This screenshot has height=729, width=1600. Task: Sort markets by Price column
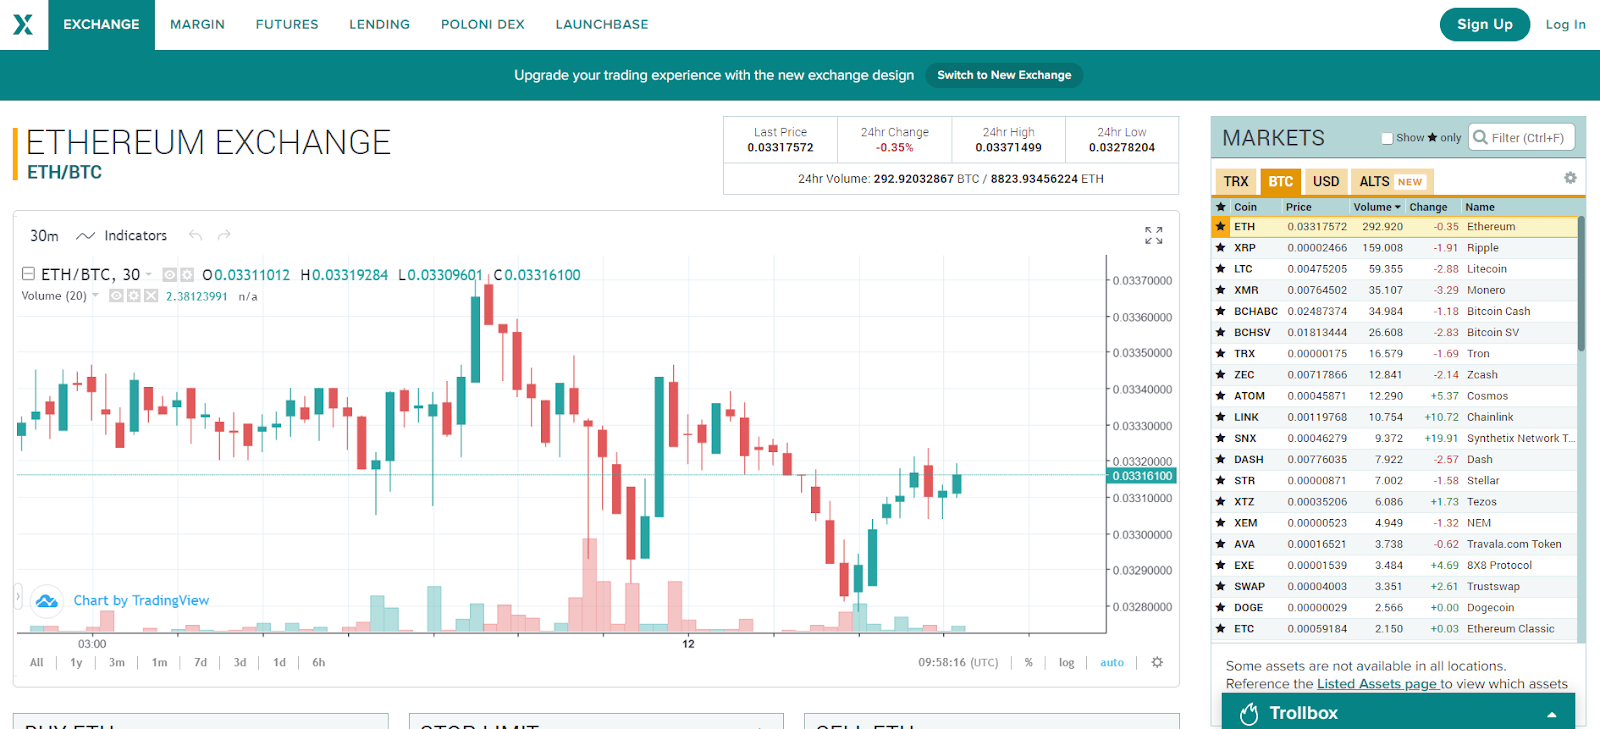click(1298, 207)
